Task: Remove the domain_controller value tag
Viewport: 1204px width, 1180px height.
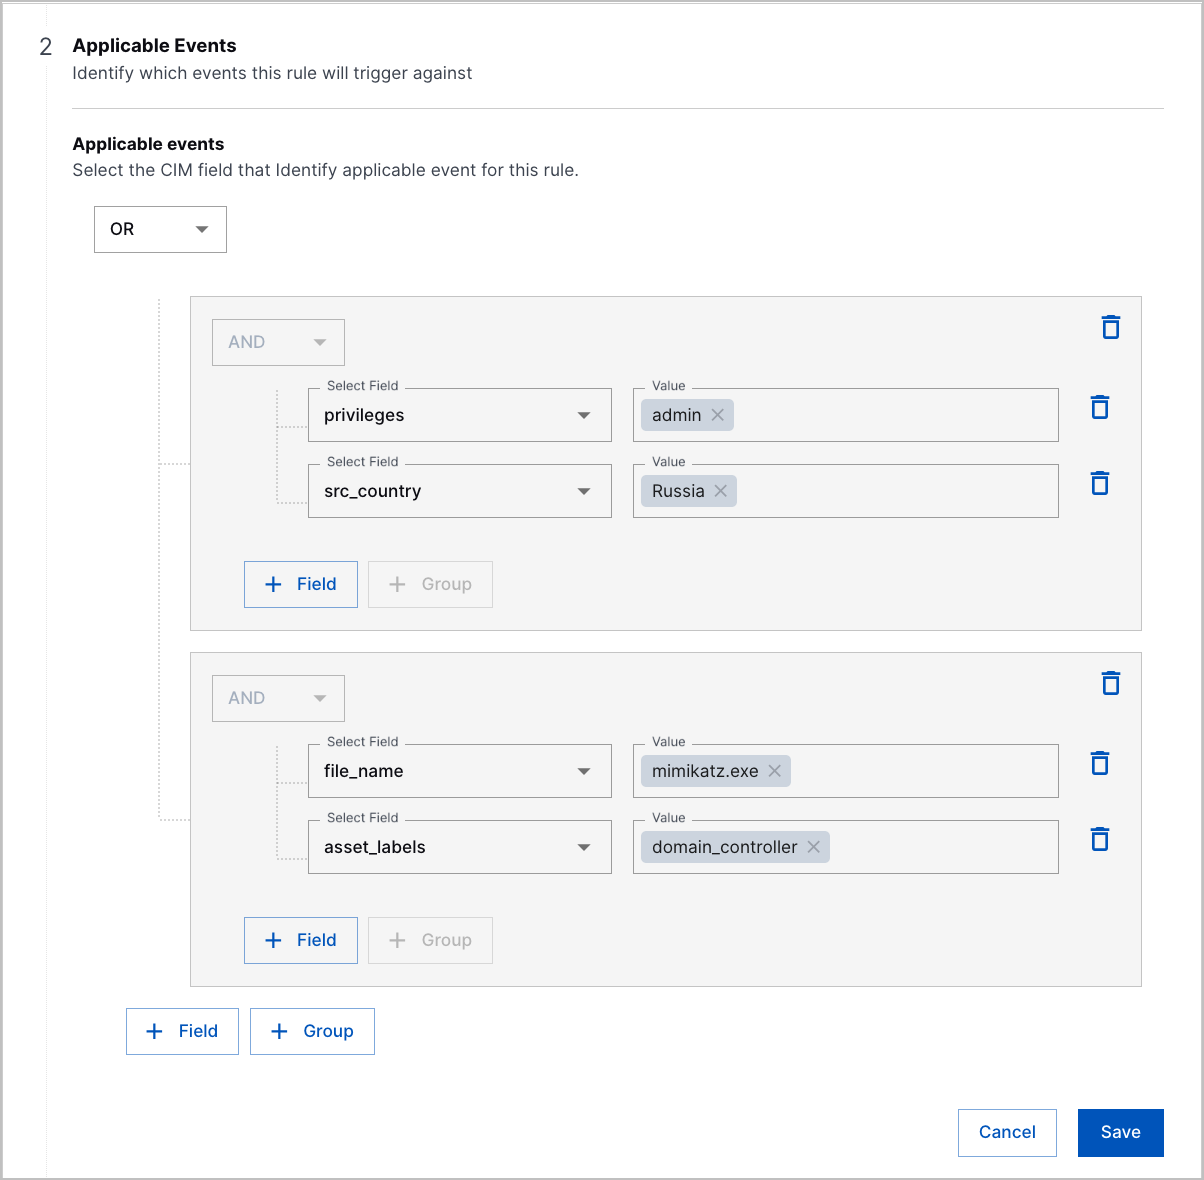Action: tap(814, 846)
